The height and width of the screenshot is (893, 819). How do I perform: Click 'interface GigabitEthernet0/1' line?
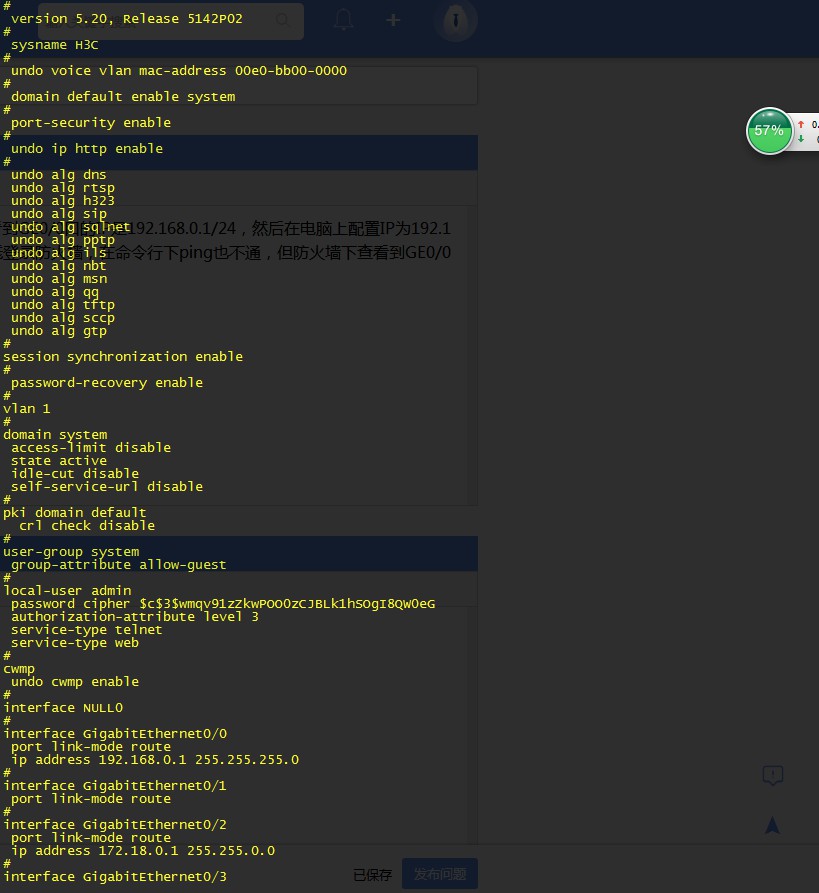tap(115, 786)
